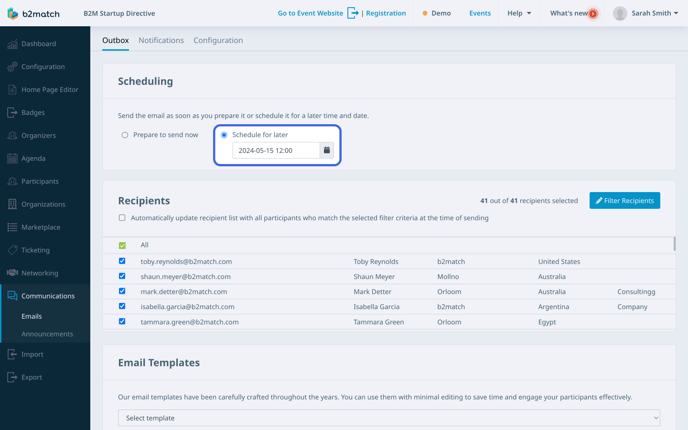Open Marketplace in the sidebar
688x430 pixels.
(41, 227)
